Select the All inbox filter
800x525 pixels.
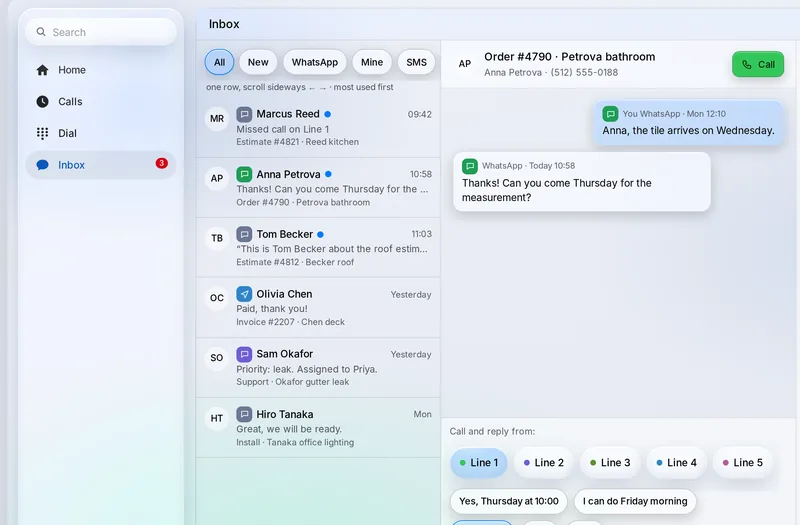point(219,62)
